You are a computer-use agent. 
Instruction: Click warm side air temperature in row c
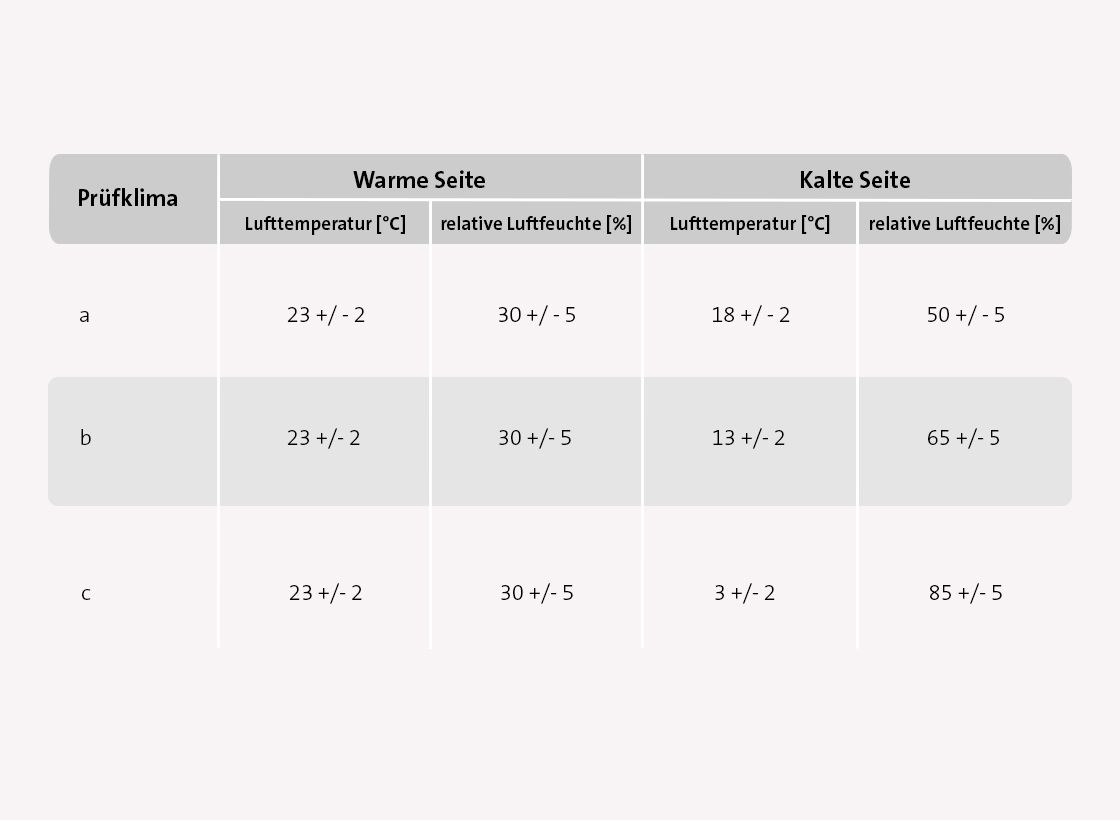coord(326,593)
